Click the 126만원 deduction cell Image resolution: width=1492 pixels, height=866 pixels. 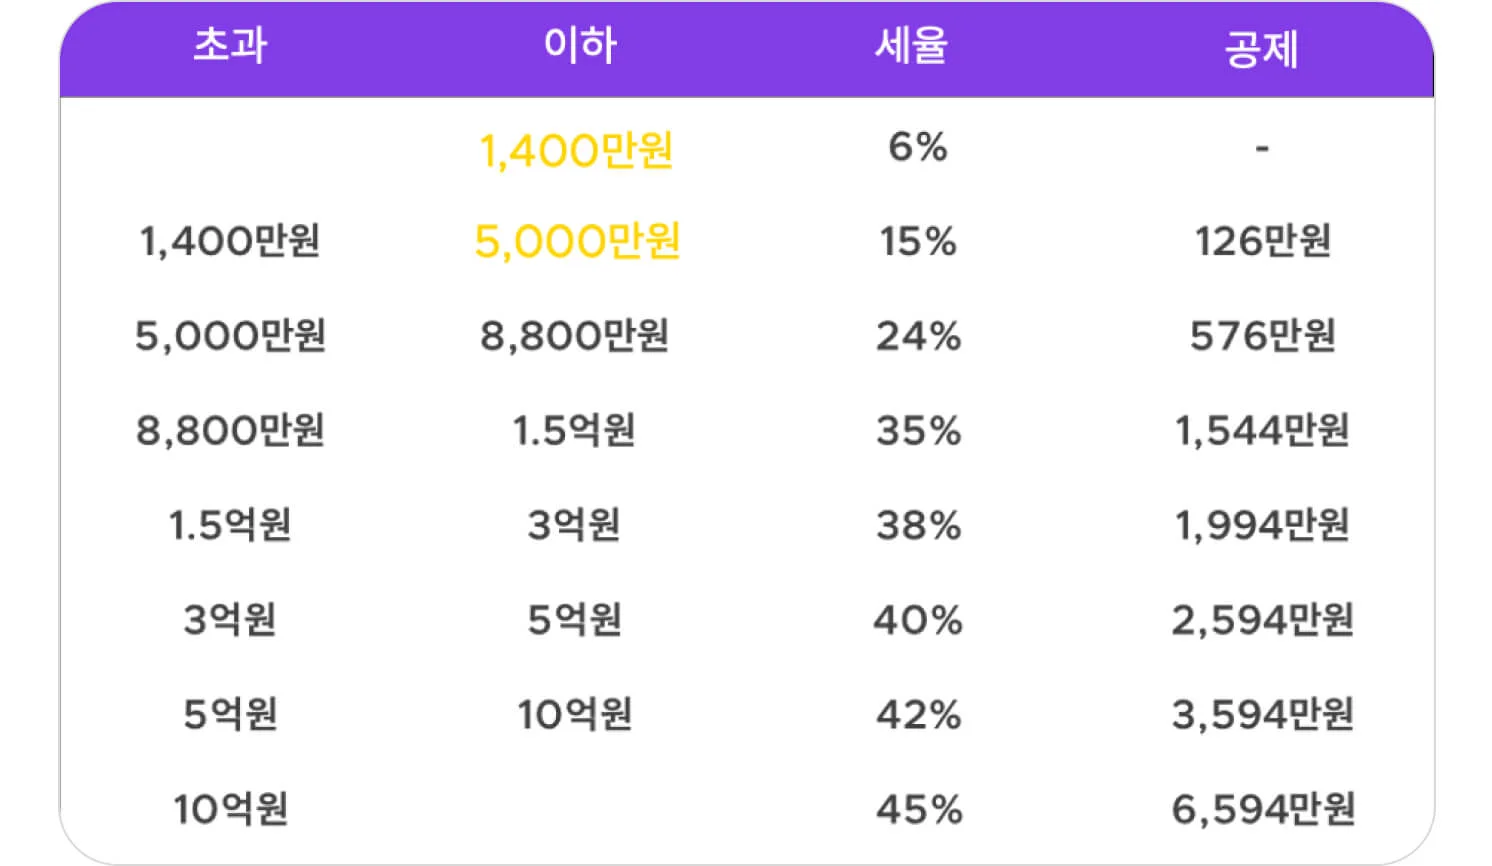coord(1263,241)
